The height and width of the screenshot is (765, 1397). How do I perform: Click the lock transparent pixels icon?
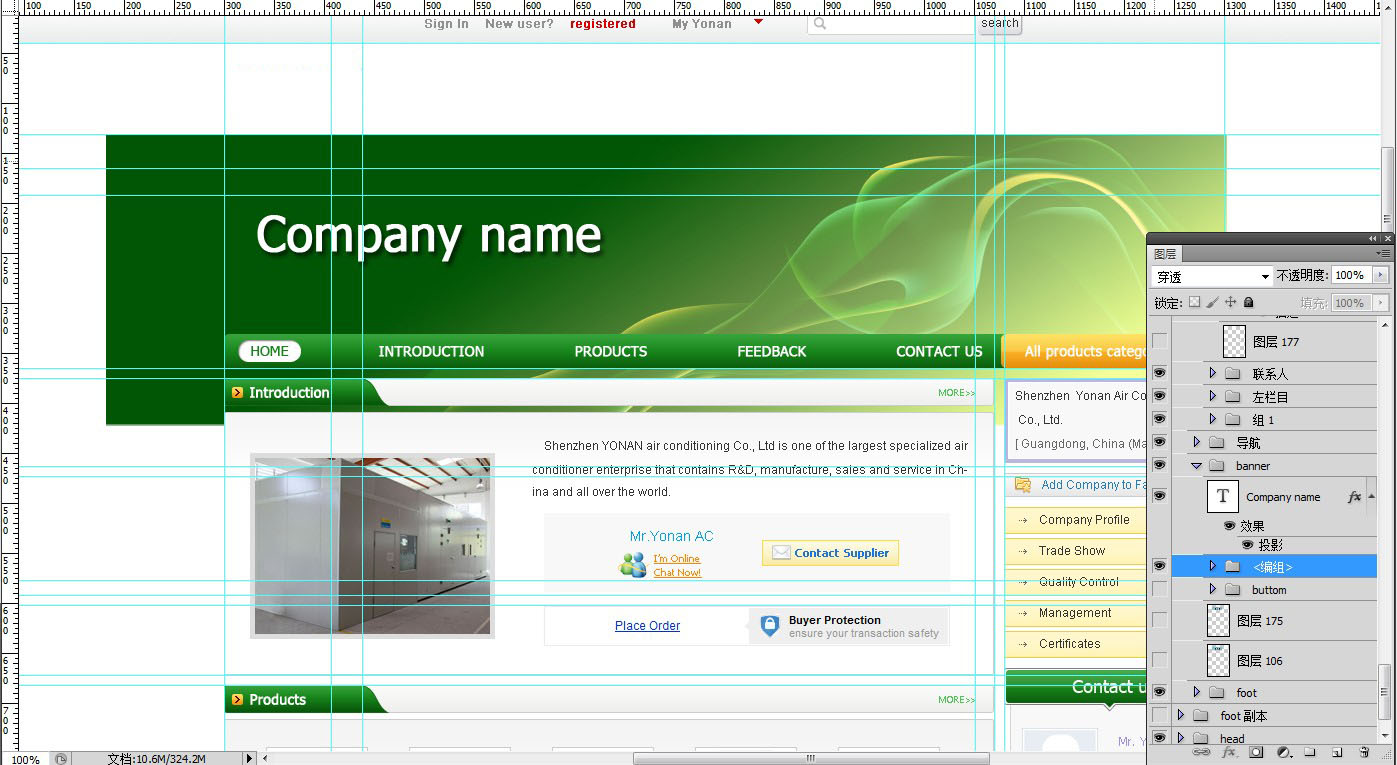point(1194,302)
